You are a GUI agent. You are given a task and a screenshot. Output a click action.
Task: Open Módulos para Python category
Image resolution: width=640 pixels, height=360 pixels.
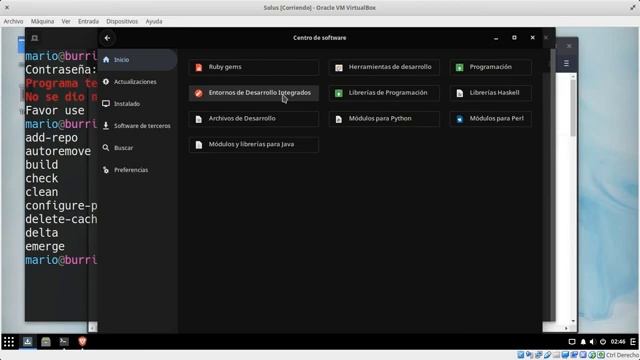(x=384, y=119)
